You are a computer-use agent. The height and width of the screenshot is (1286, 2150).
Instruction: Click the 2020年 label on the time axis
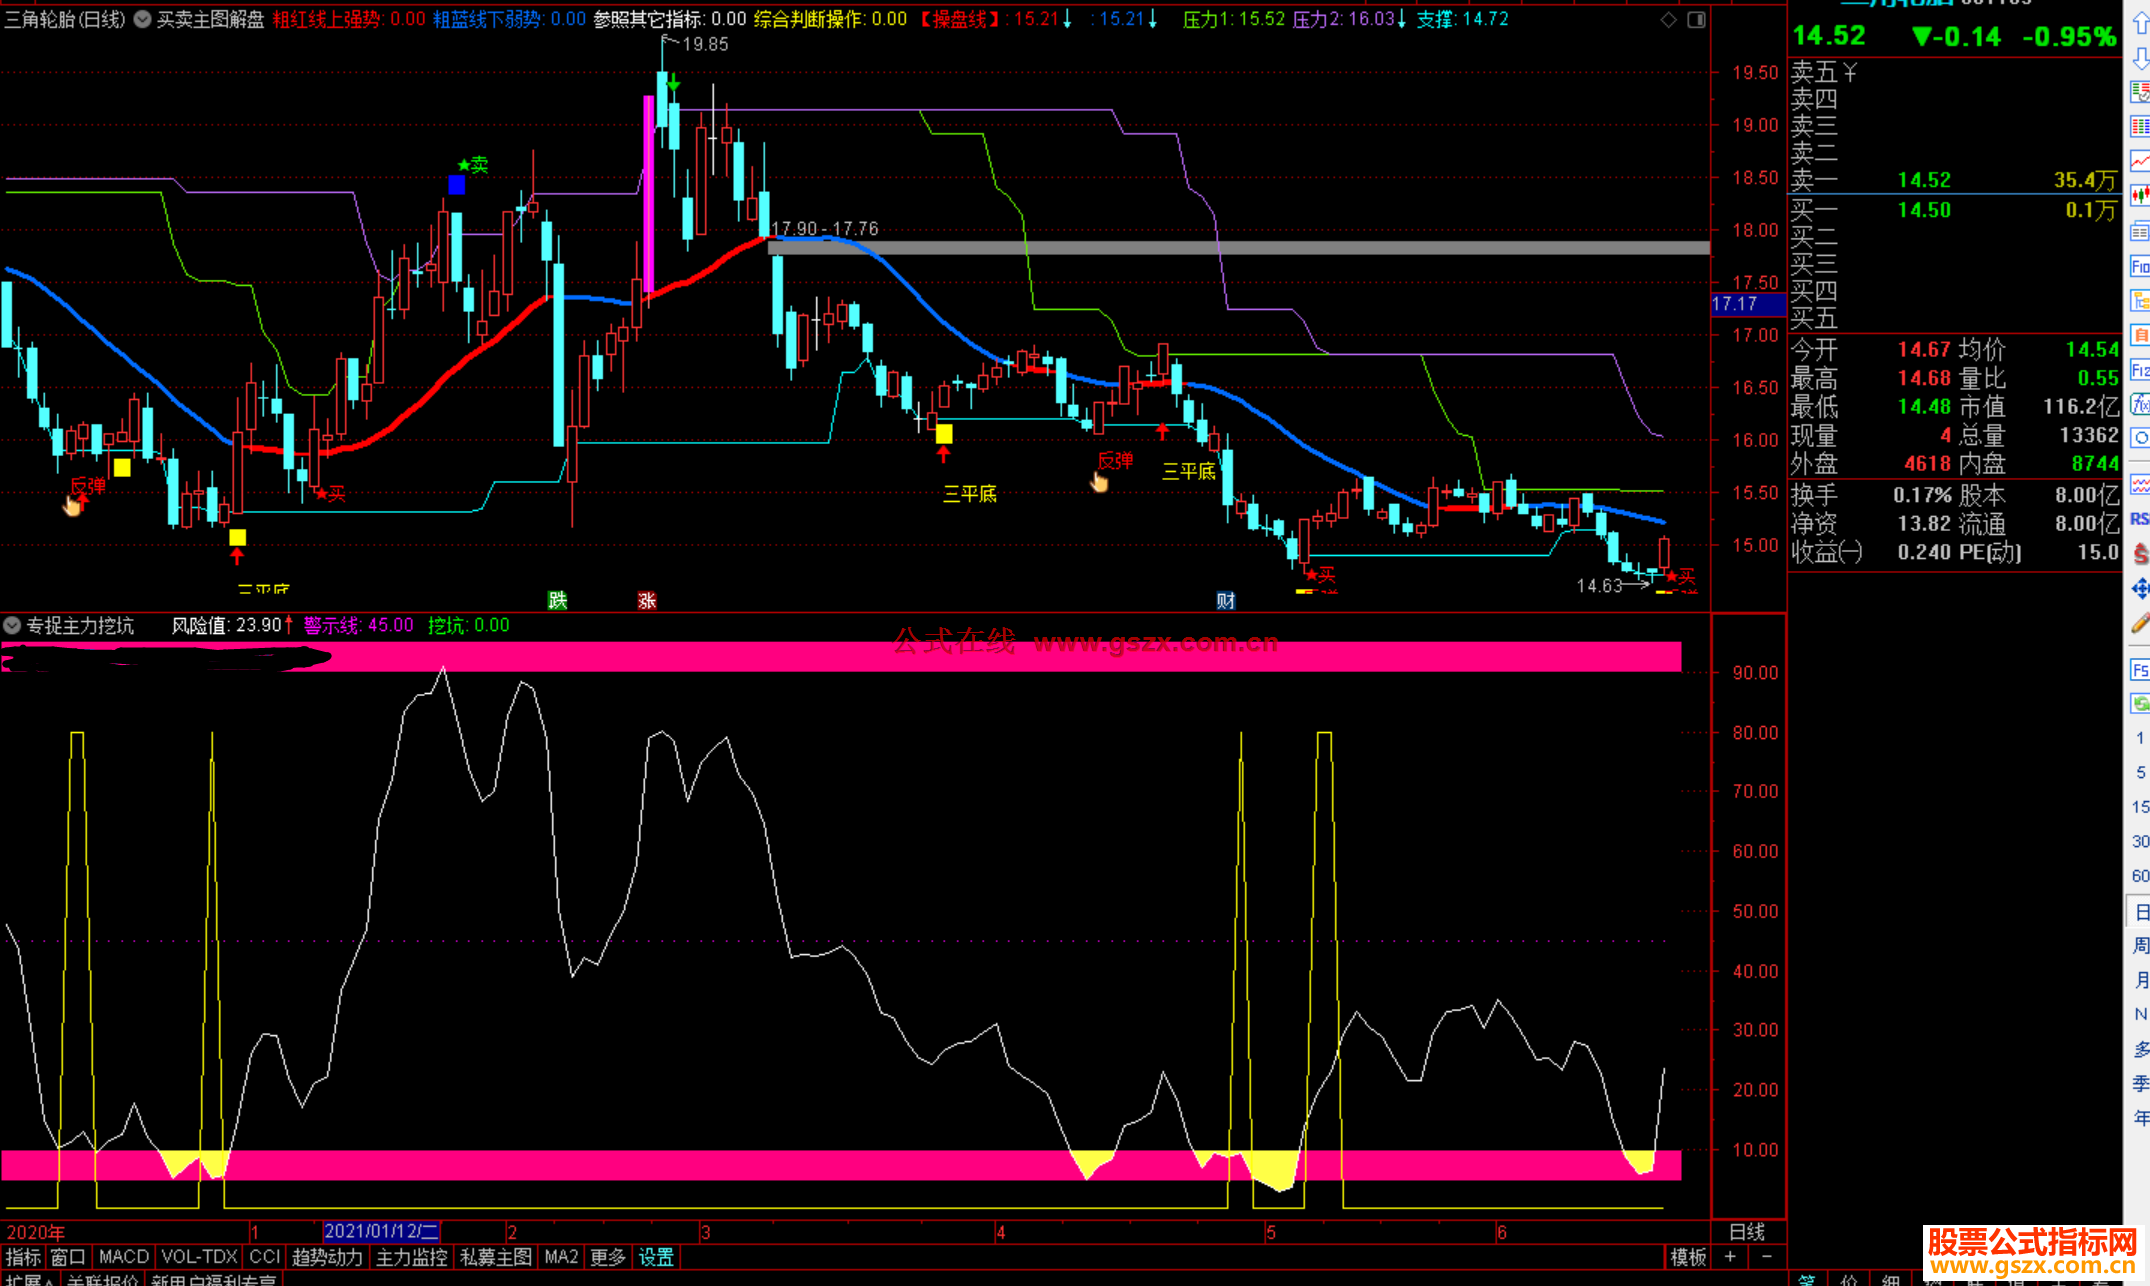[x=35, y=1232]
